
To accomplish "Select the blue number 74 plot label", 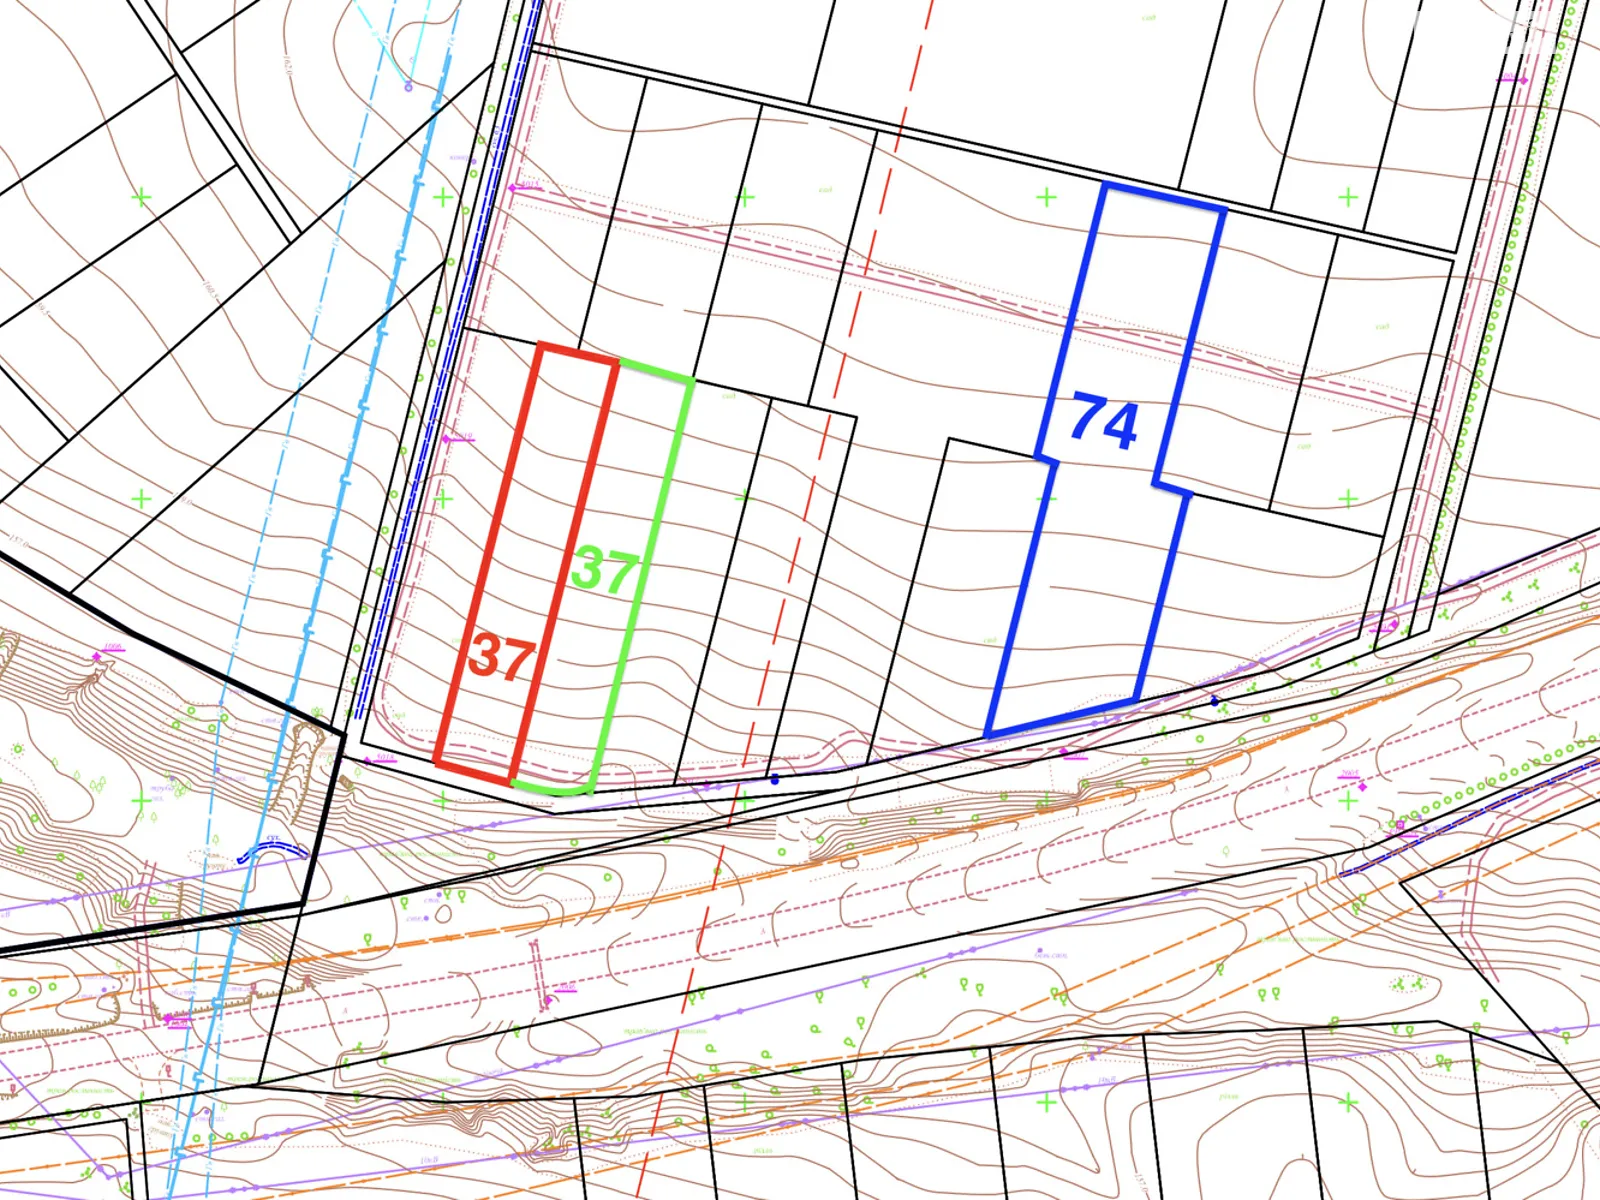I will coord(1104,421).
